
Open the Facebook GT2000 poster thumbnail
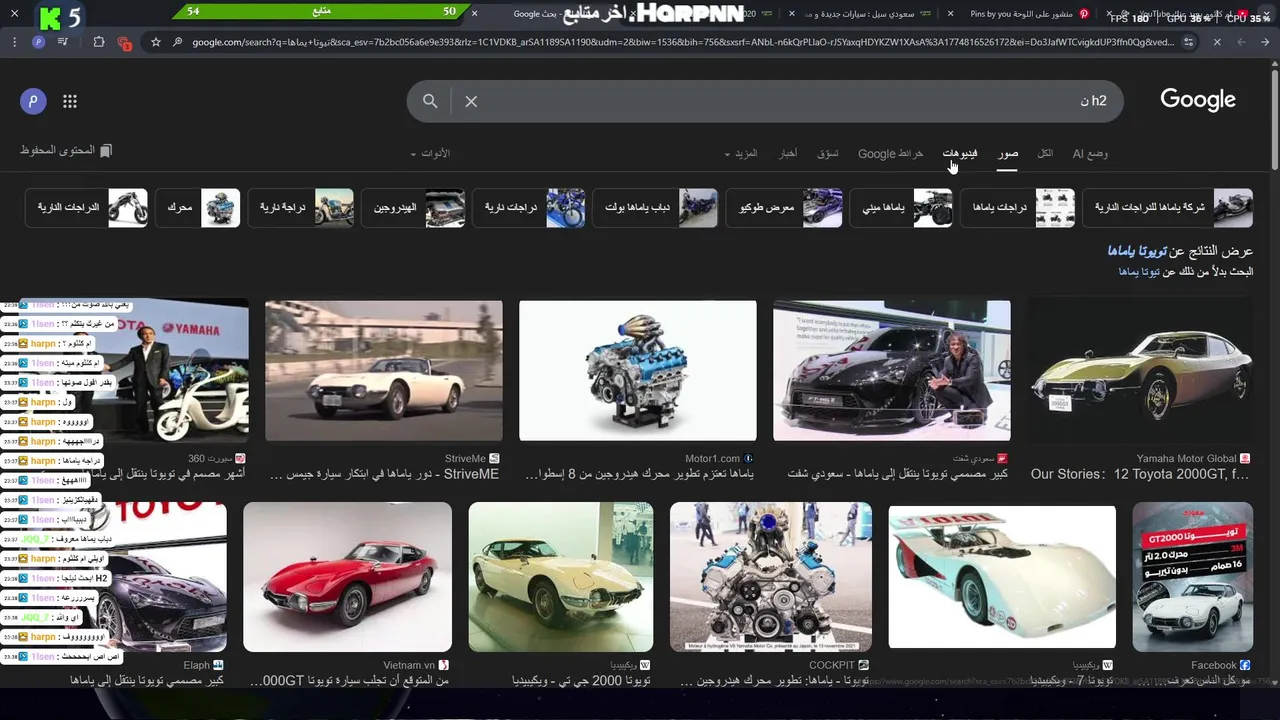pyautogui.click(x=1192, y=577)
